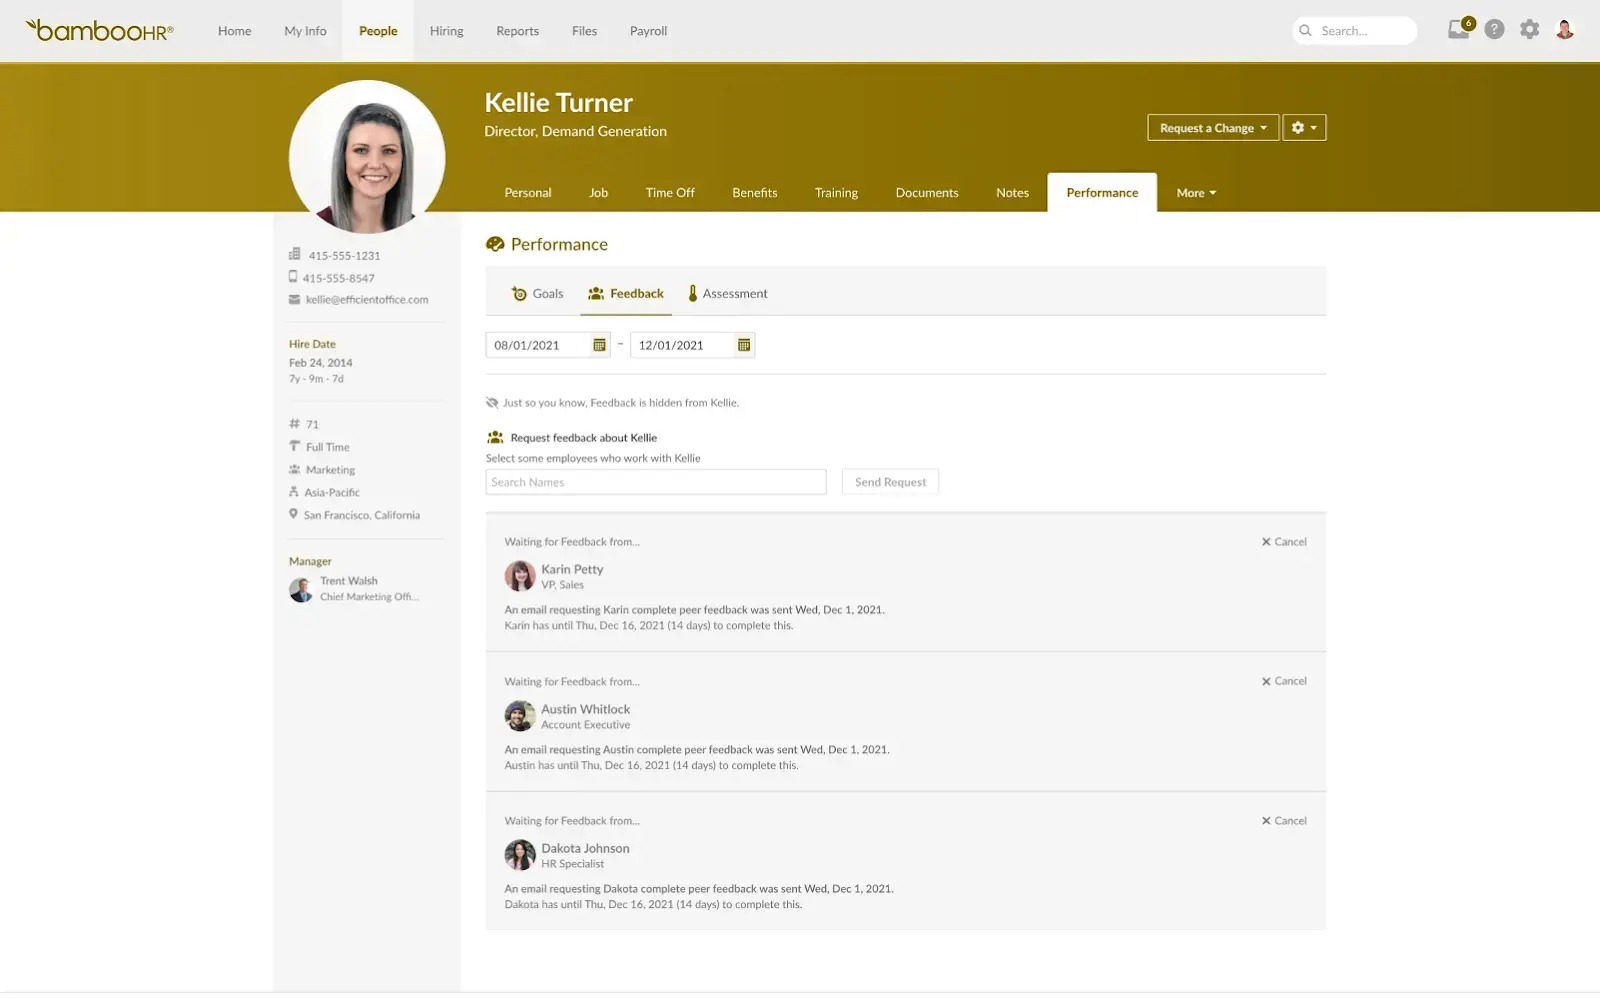
Task: Open the Assessment tab
Action: (x=727, y=294)
